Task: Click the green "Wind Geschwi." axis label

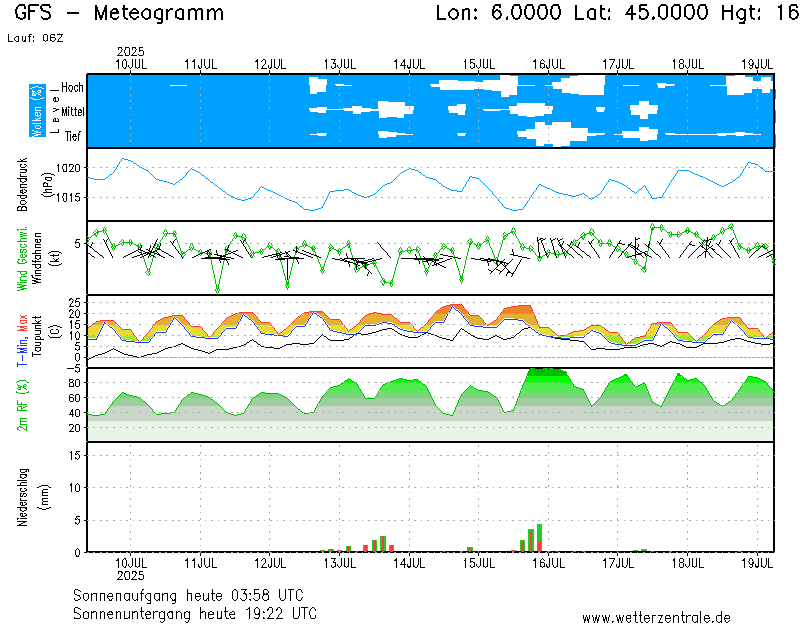Action: (x=22, y=259)
